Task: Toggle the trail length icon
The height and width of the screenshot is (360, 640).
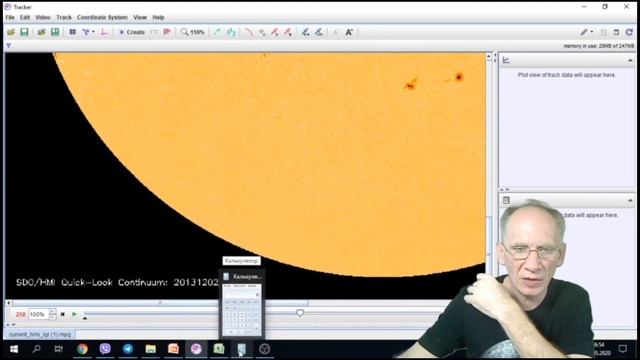Action: 217,32
